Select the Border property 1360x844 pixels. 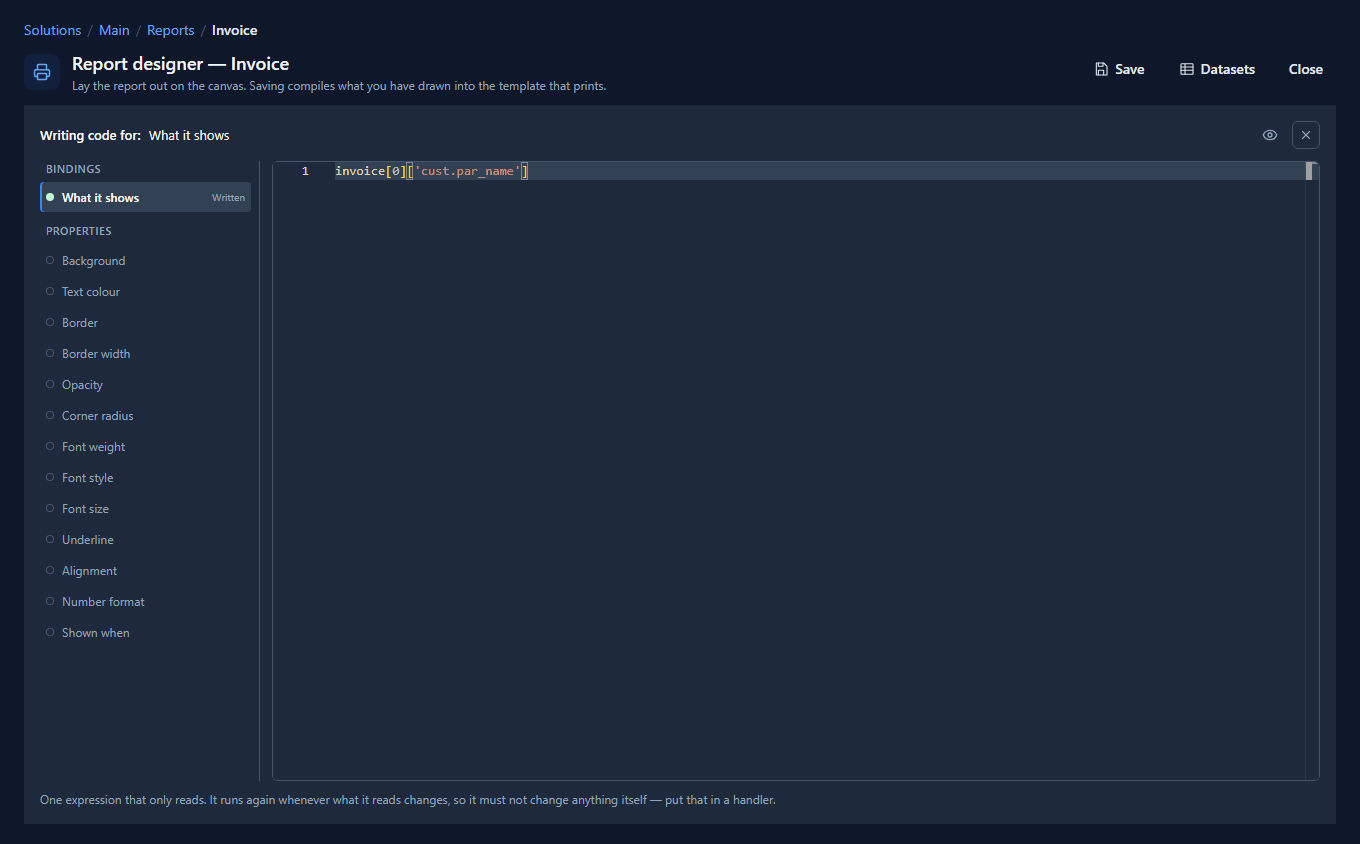(145, 322)
